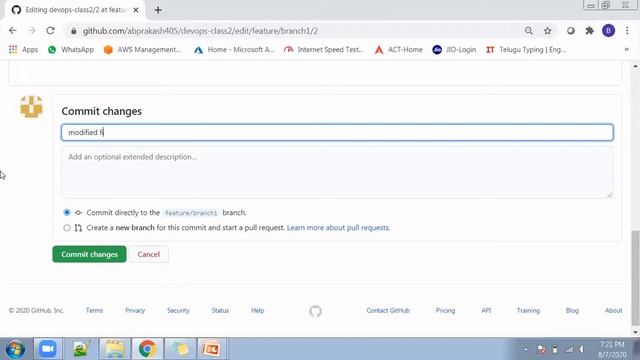Image resolution: width=640 pixels, height=360 pixels.
Task: Open the Blog footer link
Action: coord(572,311)
